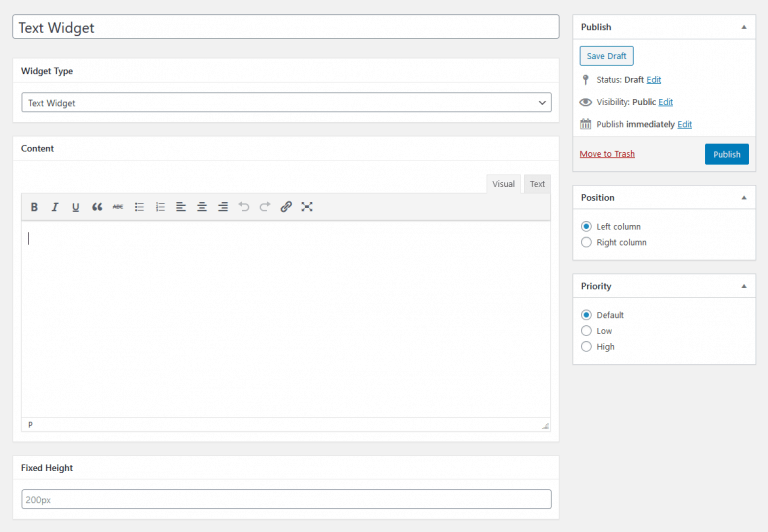The height and width of the screenshot is (532, 768).
Task: Choose Low priority
Action: coord(586,331)
